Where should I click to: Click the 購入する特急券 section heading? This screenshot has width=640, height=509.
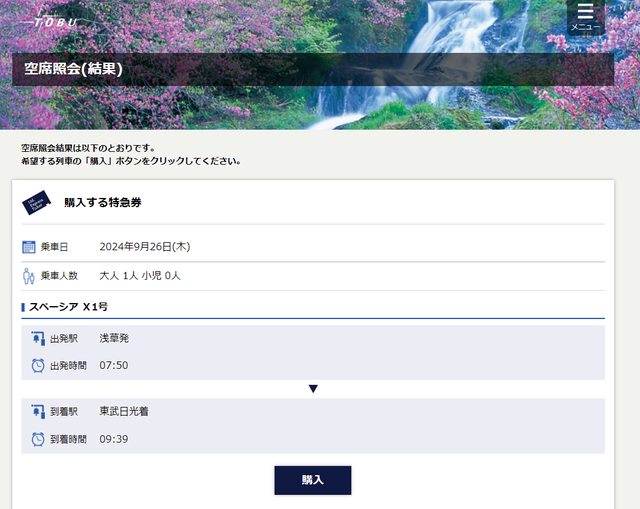(103, 203)
